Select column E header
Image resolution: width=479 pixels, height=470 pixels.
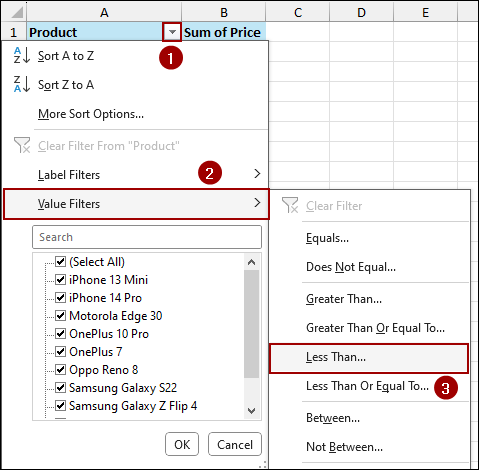[425, 12]
